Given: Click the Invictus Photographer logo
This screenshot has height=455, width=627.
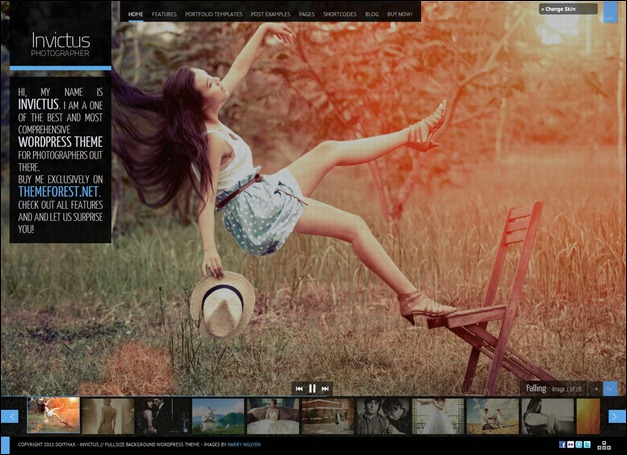Looking at the screenshot, I should pos(61,44).
